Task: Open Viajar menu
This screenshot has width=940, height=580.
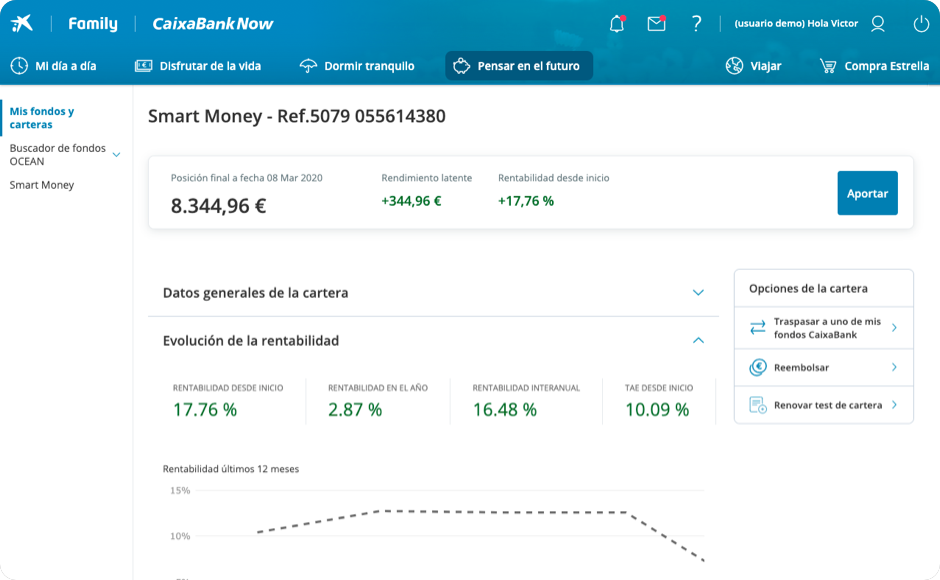Action: 753,66
